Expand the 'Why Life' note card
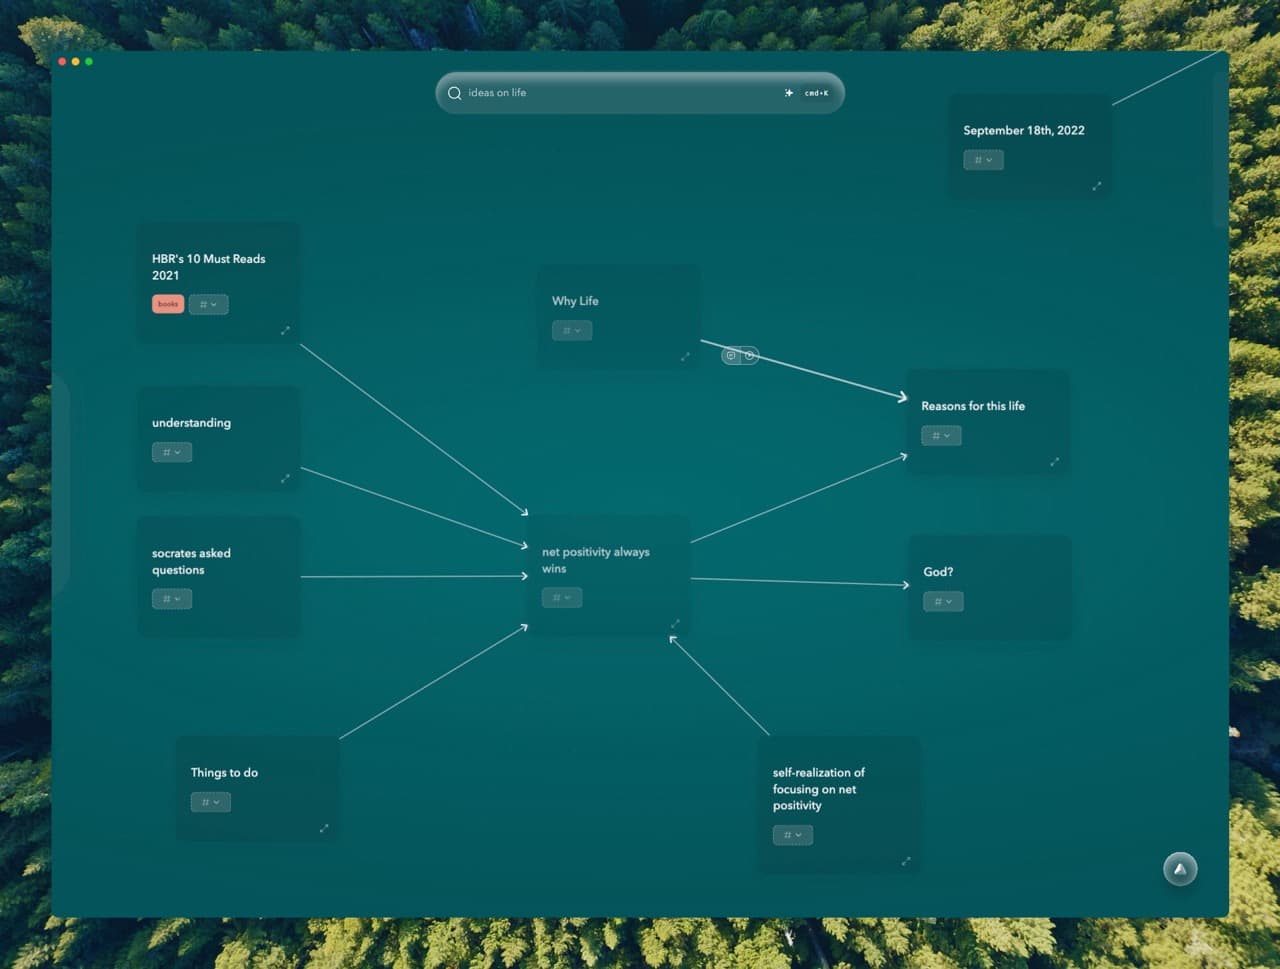 687,356
